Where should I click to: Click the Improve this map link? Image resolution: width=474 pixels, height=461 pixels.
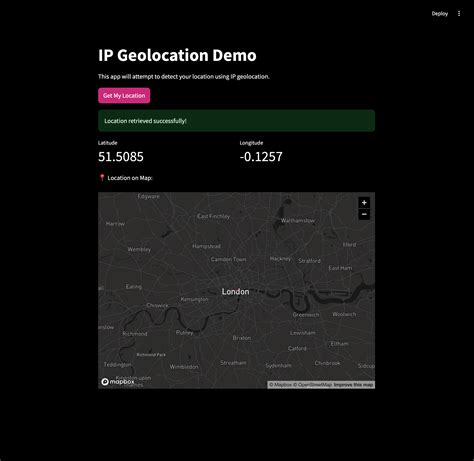tap(353, 385)
